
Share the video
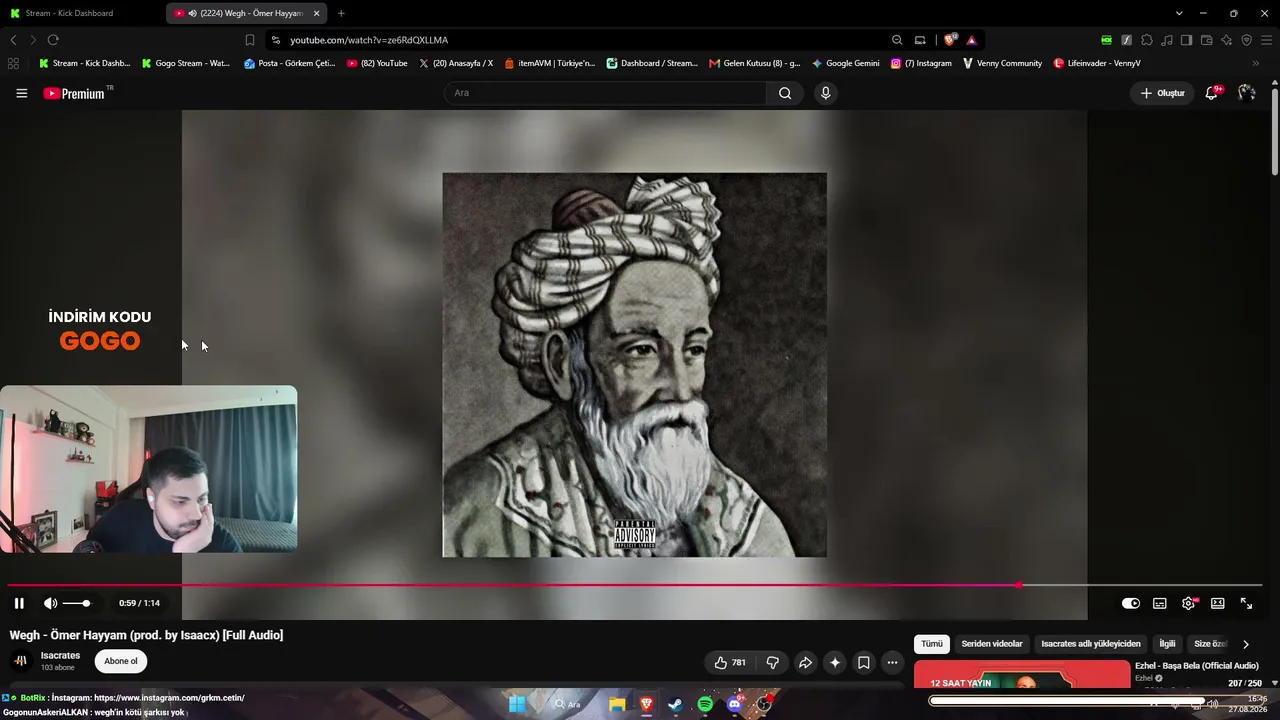pos(805,662)
